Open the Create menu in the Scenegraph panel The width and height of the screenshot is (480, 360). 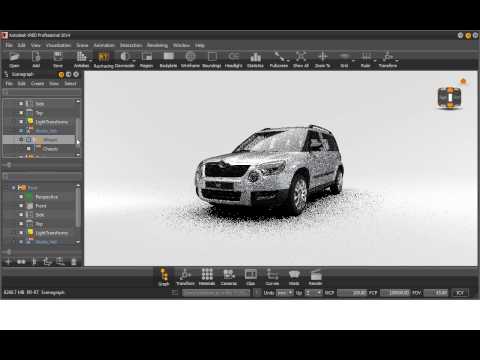[37, 83]
